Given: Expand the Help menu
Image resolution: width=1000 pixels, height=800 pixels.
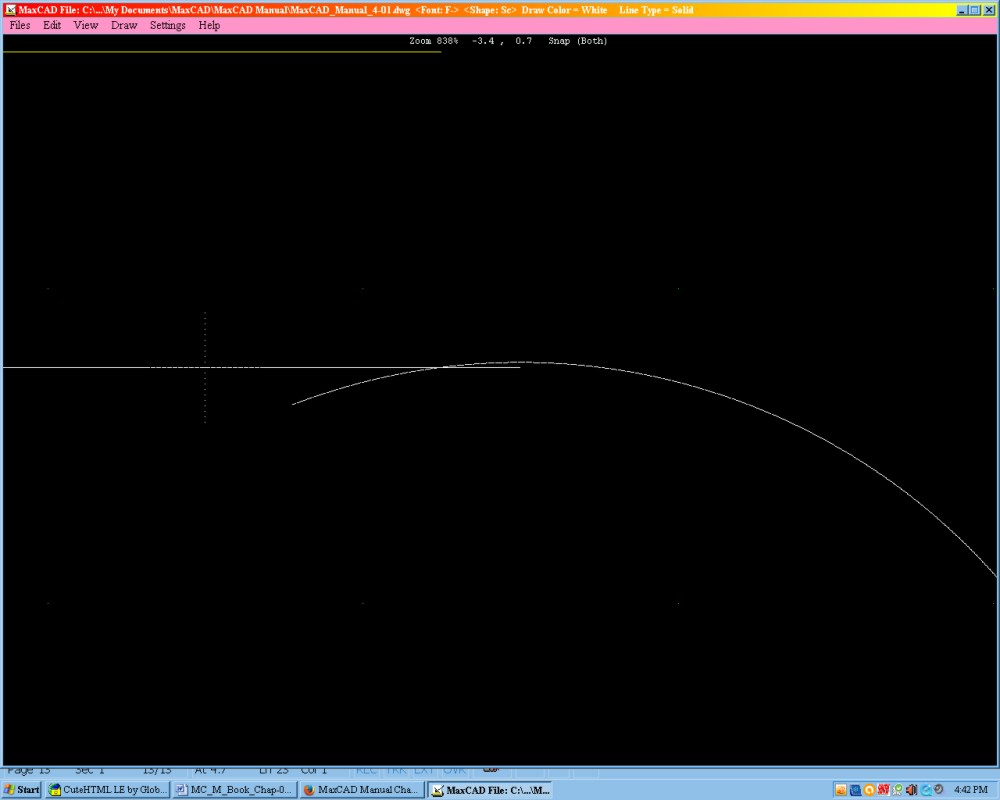Looking at the screenshot, I should pos(209,25).
